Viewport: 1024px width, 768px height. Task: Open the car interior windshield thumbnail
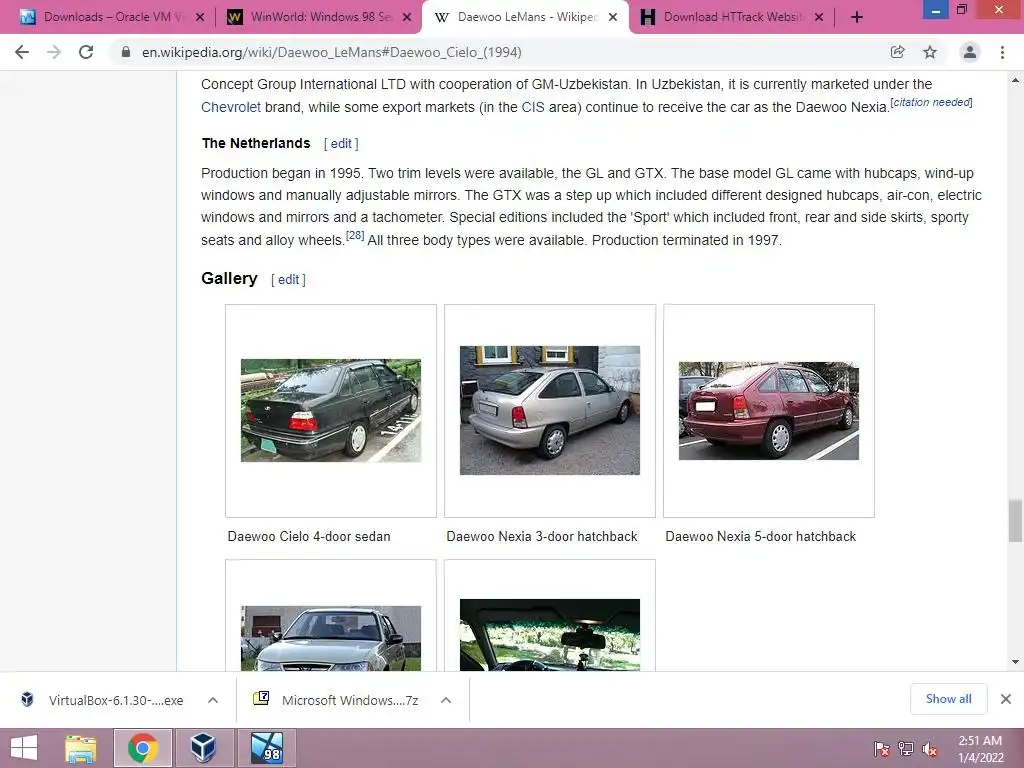(550, 635)
